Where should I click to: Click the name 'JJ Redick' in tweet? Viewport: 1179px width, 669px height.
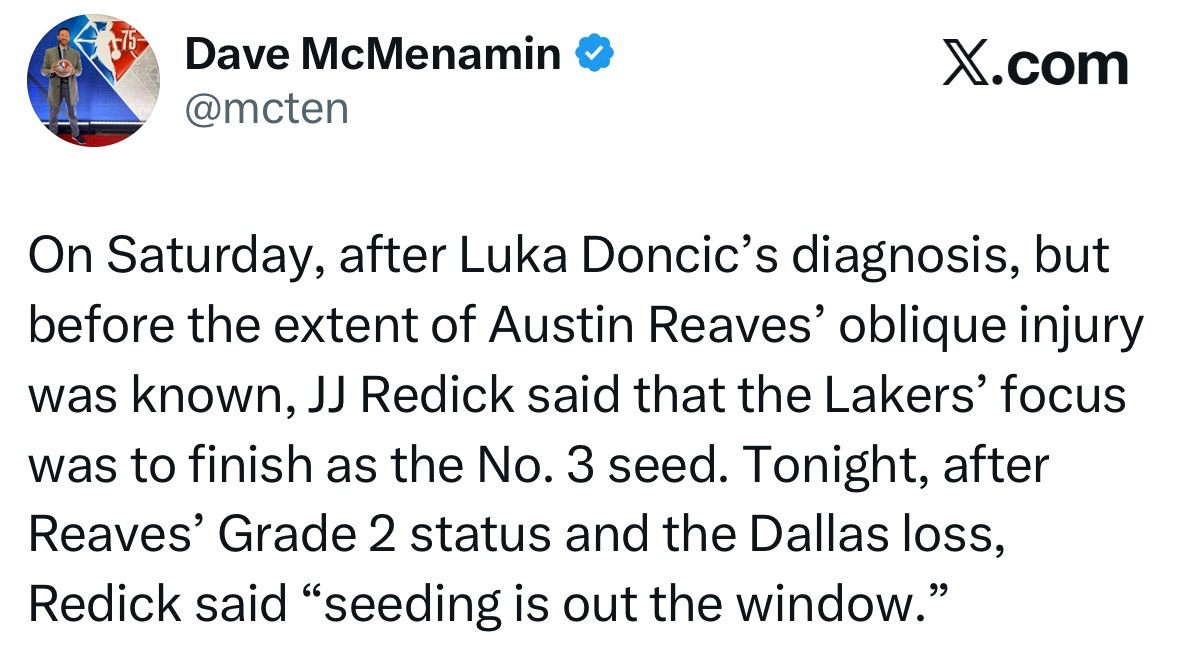click(x=424, y=396)
